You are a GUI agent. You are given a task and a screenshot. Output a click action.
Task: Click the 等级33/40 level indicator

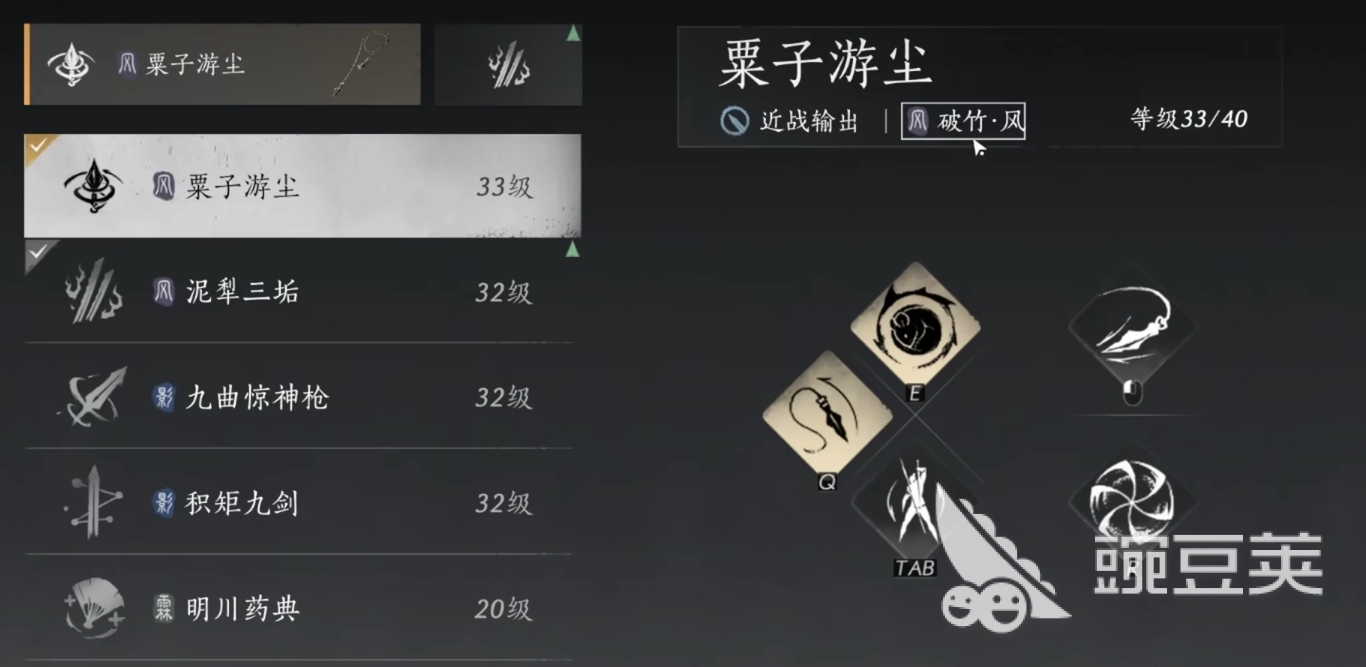[1189, 120]
